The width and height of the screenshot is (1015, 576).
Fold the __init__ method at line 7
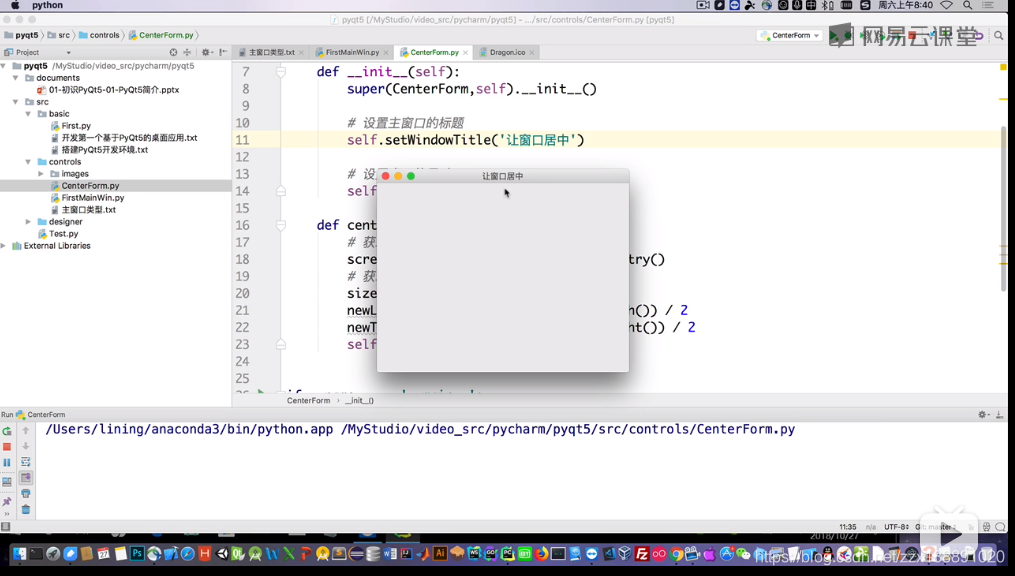(x=281, y=72)
